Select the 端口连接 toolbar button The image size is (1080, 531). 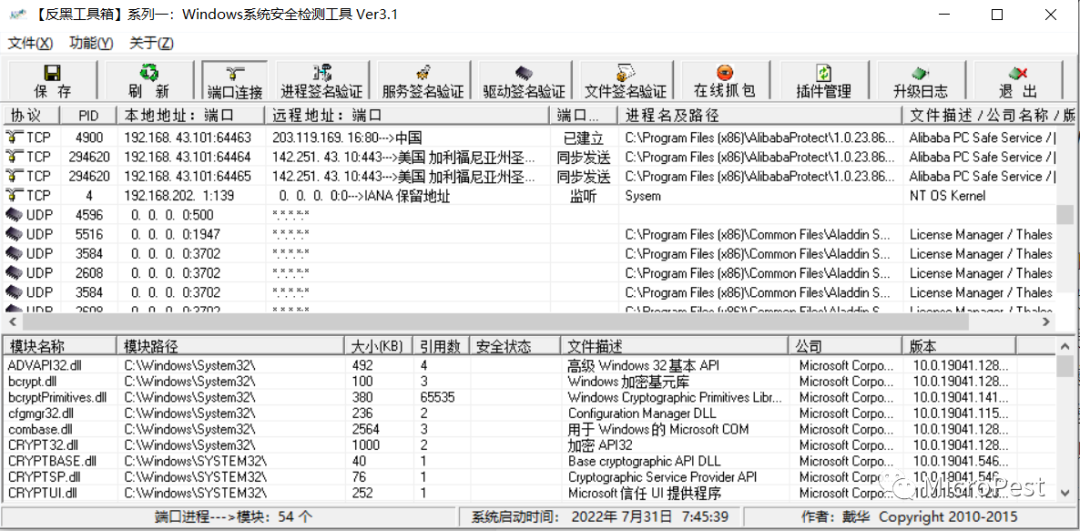pos(235,81)
